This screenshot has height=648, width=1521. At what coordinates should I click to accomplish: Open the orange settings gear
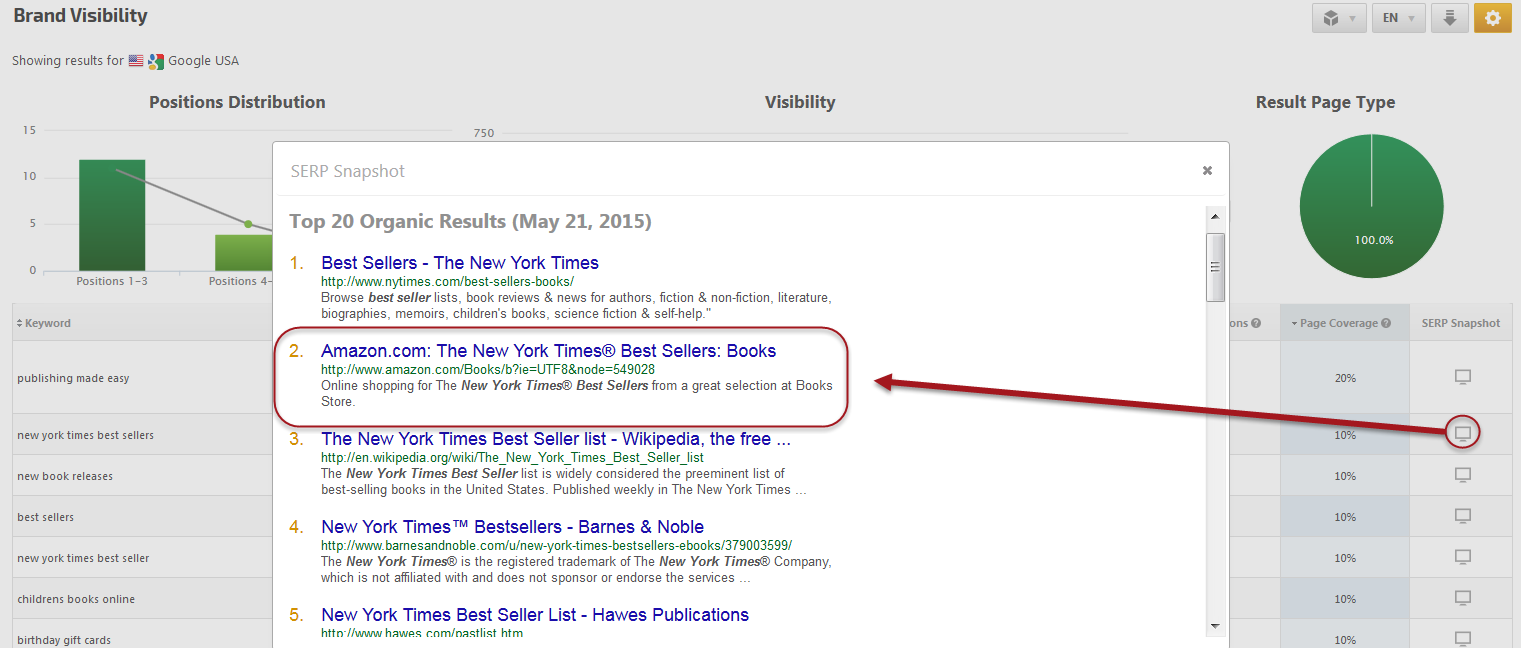coord(1492,18)
